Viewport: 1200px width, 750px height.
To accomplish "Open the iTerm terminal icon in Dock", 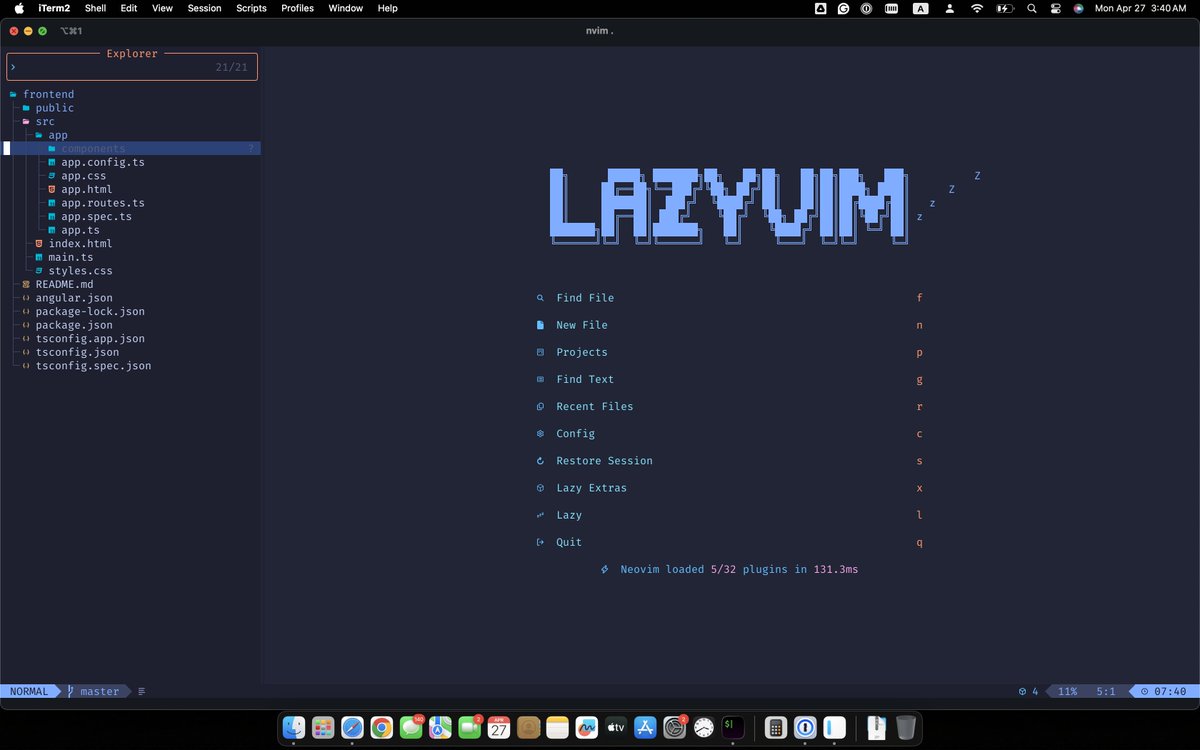I will (733, 728).
